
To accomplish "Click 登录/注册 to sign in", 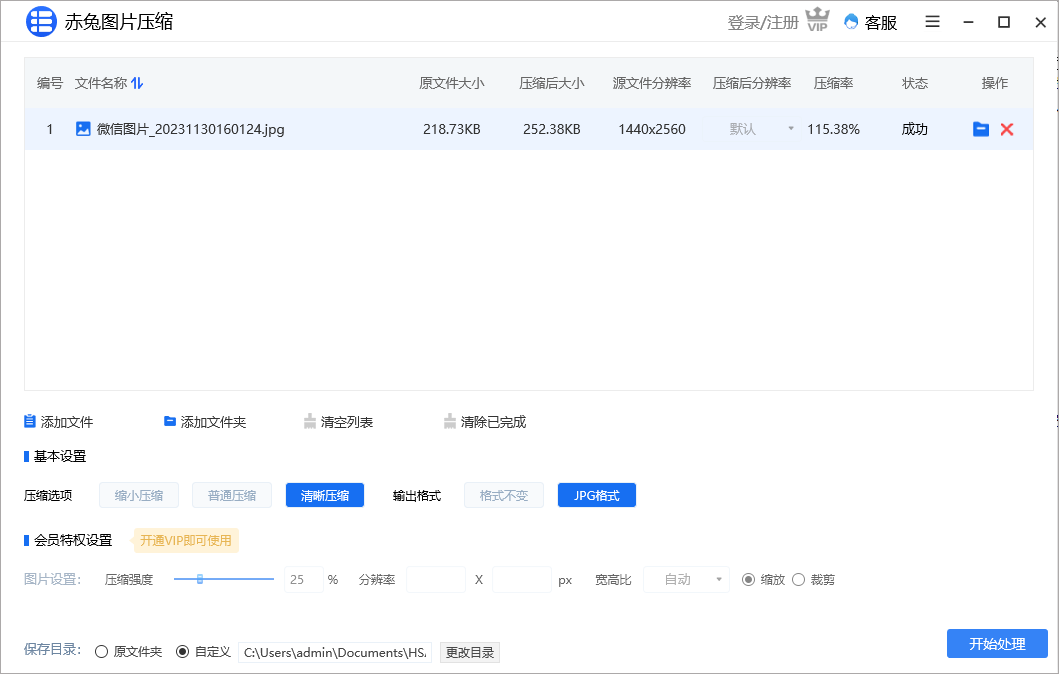I will click(x=765, y=21).
